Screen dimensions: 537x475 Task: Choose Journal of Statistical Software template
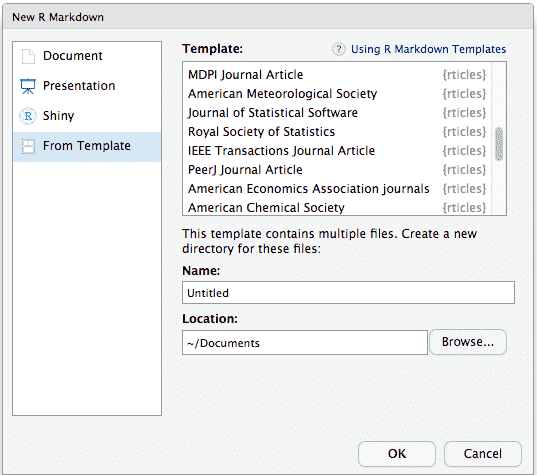click(x=337, y=113)
